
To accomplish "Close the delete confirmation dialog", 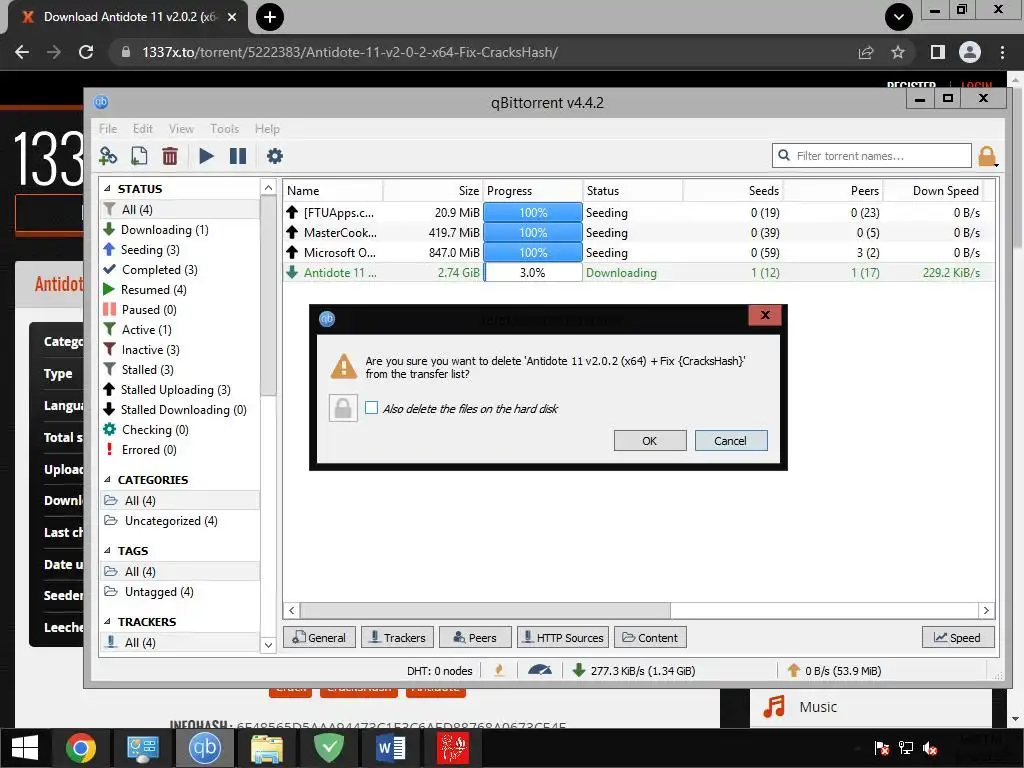I will [x=765, y=315].
